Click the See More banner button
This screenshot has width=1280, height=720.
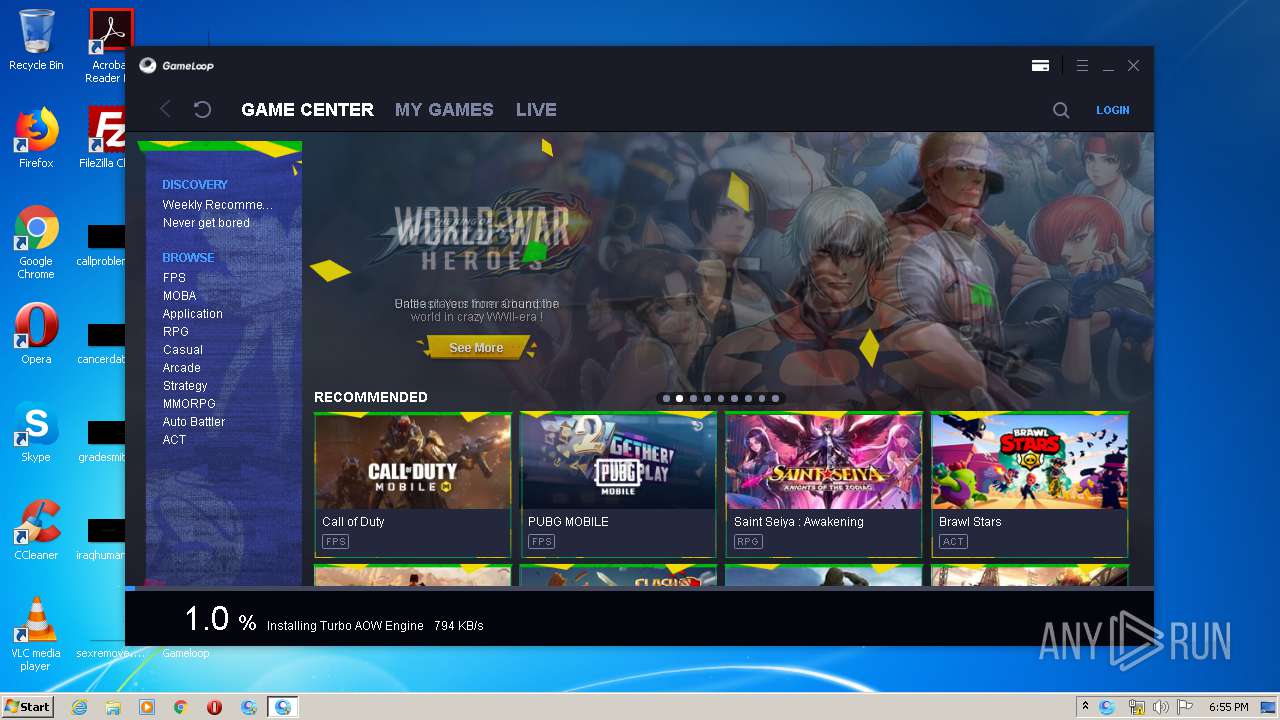tap(476, 348)
